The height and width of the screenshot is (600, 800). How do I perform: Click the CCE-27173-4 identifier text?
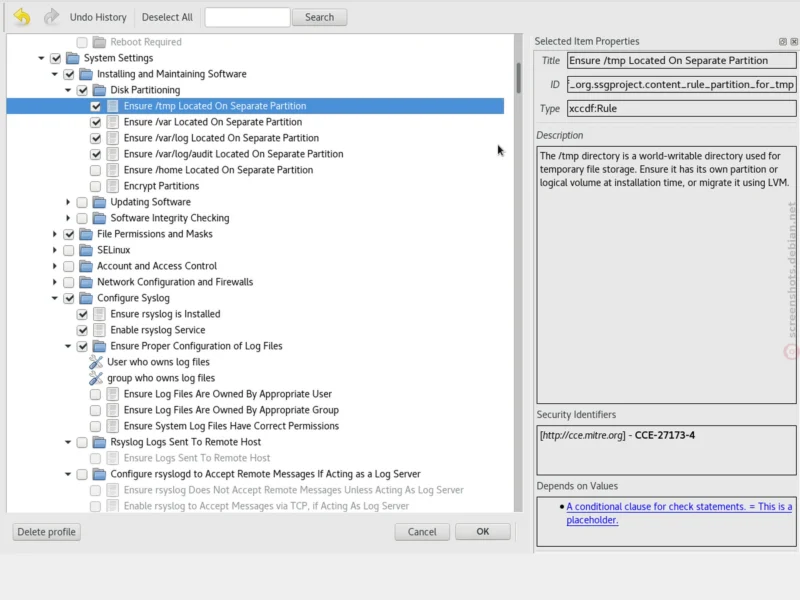tap(664, 435)
